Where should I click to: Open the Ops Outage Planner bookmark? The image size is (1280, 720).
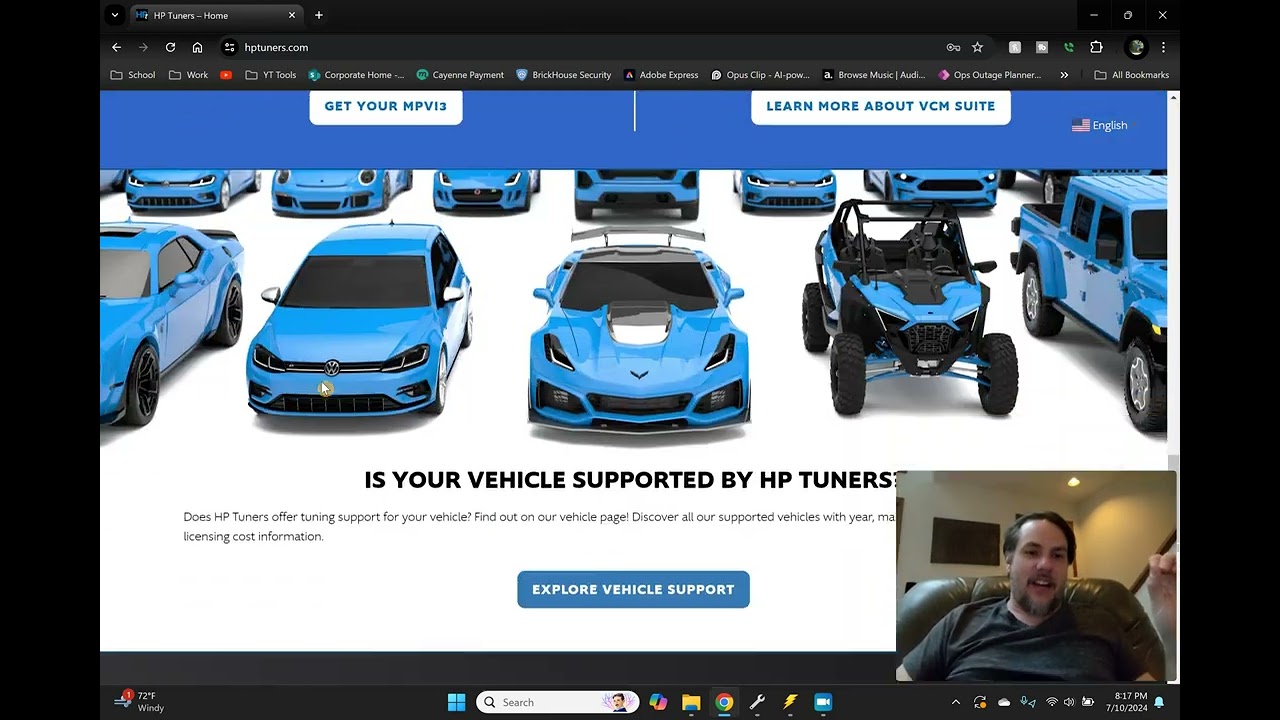989,75
